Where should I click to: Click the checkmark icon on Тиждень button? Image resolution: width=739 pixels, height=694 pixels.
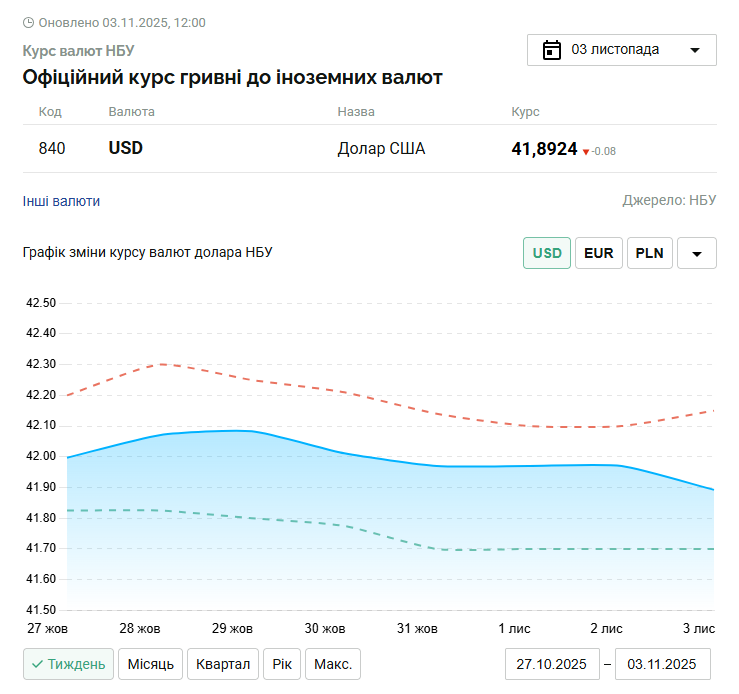(x=36, y=664)
